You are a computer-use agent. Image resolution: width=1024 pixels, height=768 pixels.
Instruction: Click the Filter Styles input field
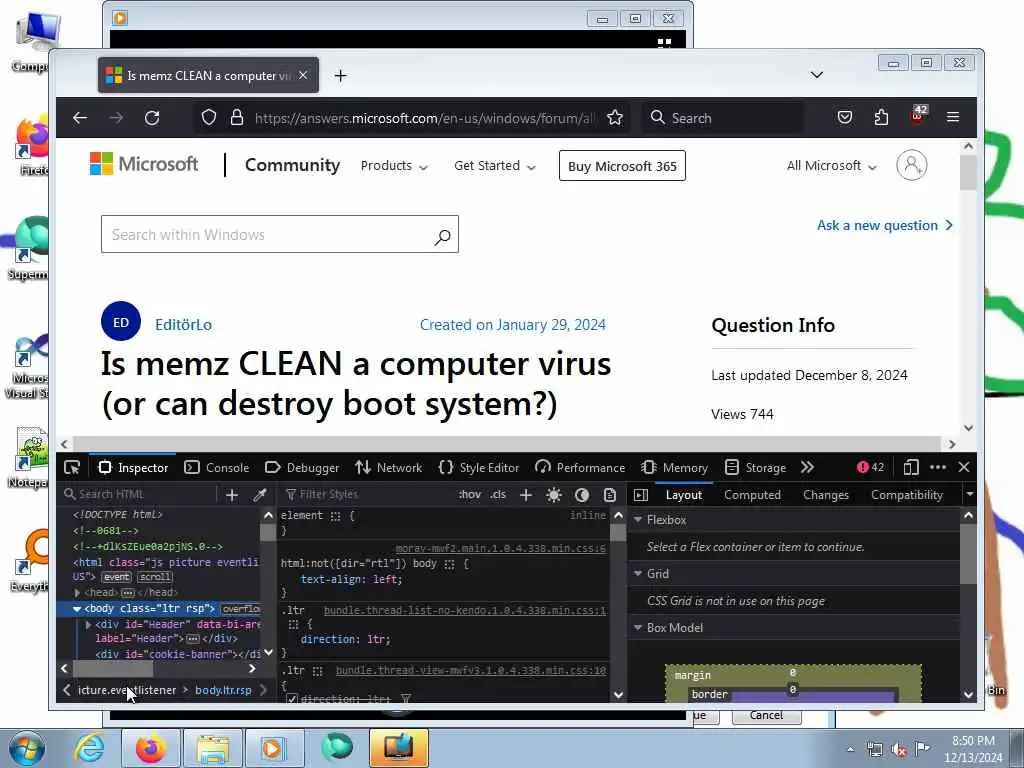tap(369, 494)
